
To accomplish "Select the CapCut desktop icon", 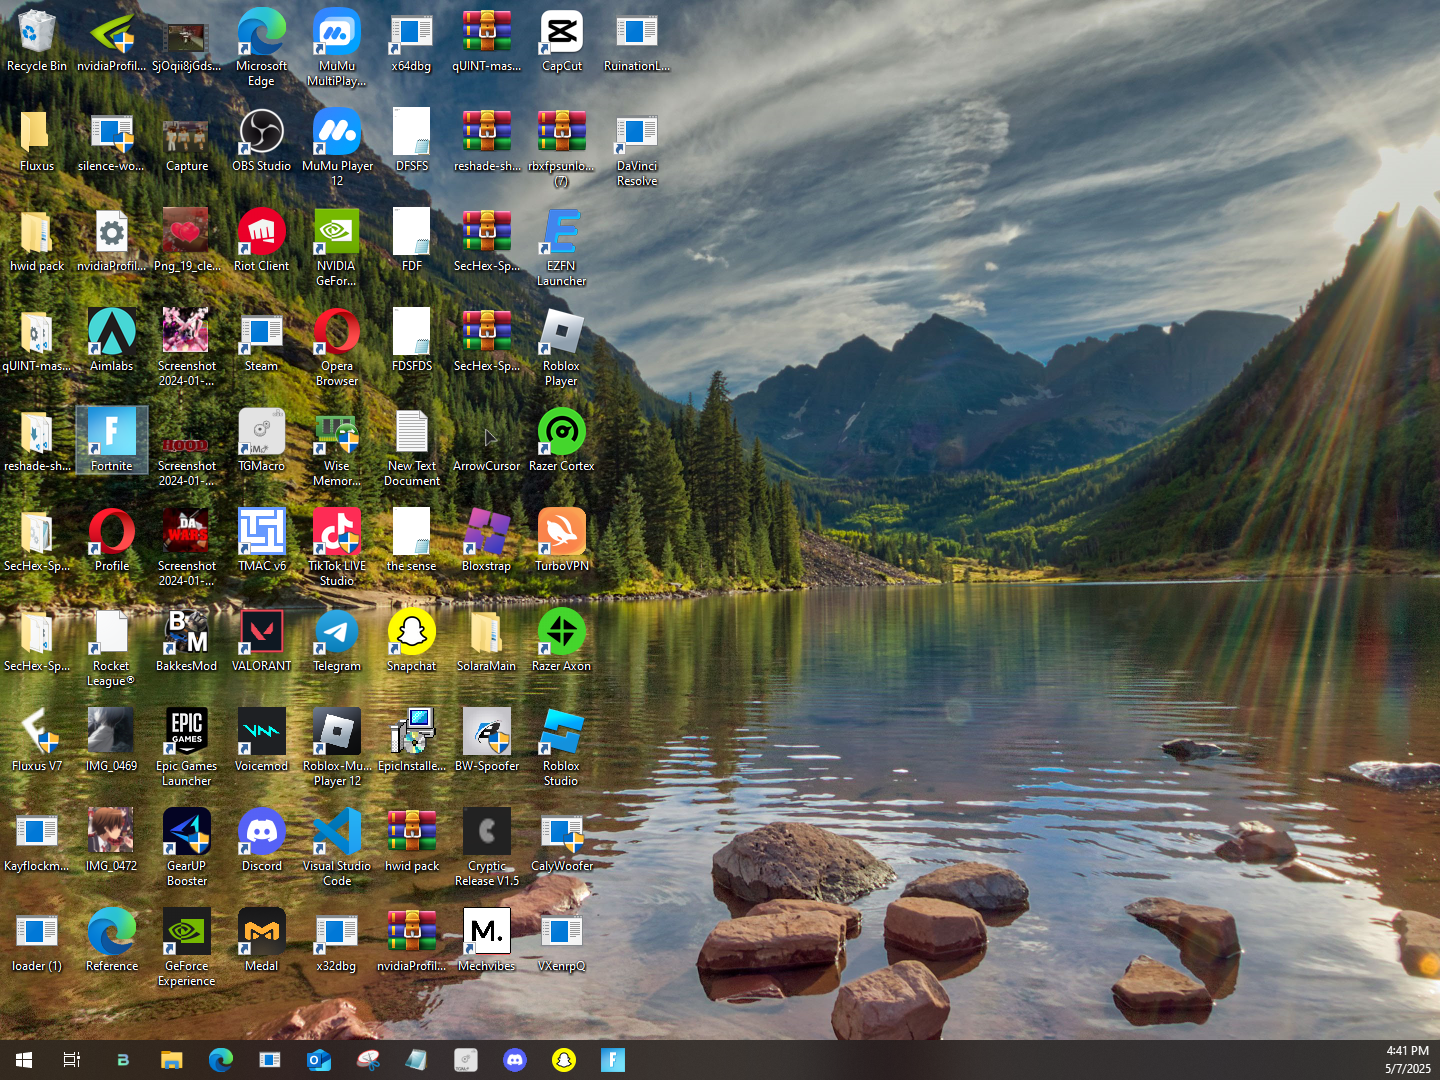I will [x=562, y=42].
